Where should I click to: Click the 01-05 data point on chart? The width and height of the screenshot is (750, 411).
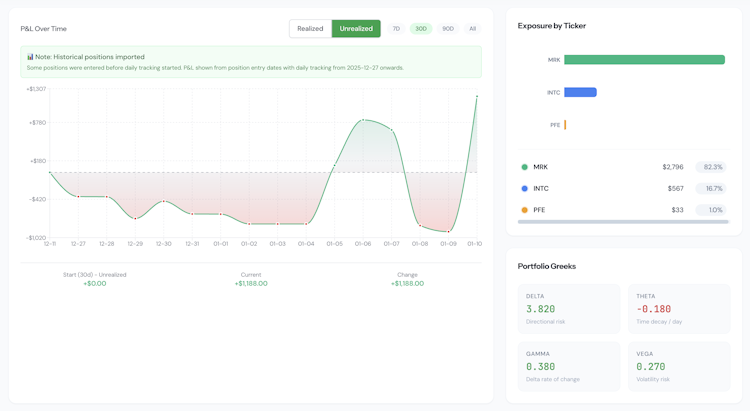pos(334,166)
